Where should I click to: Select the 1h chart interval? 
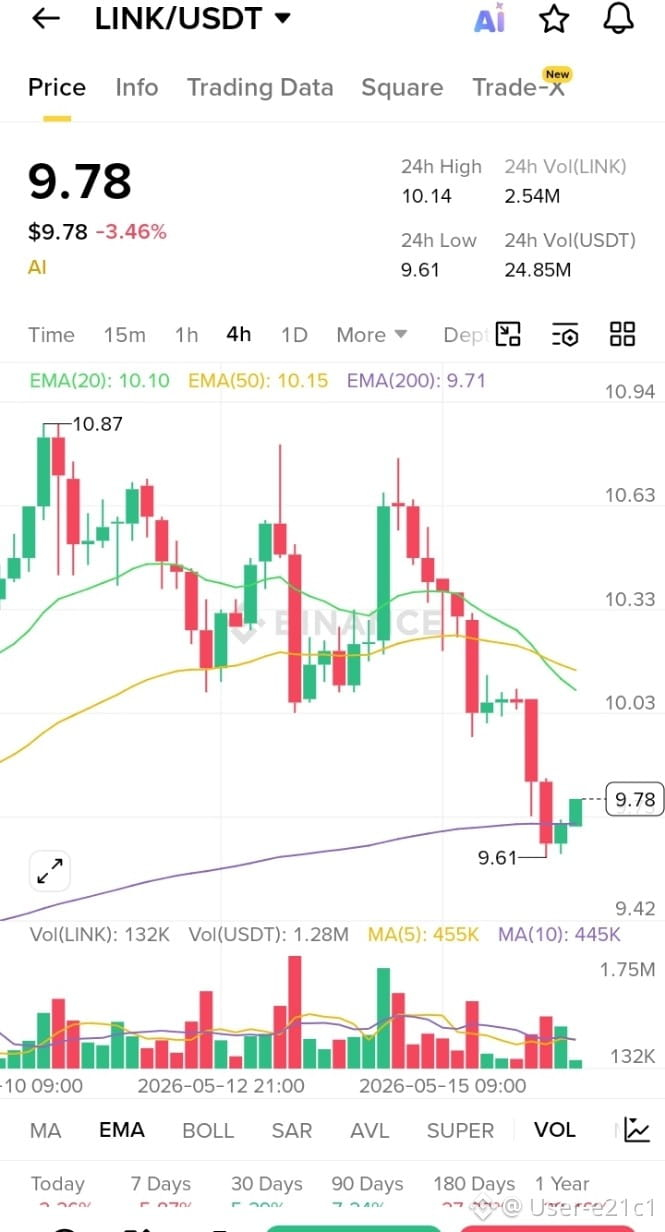187,335
